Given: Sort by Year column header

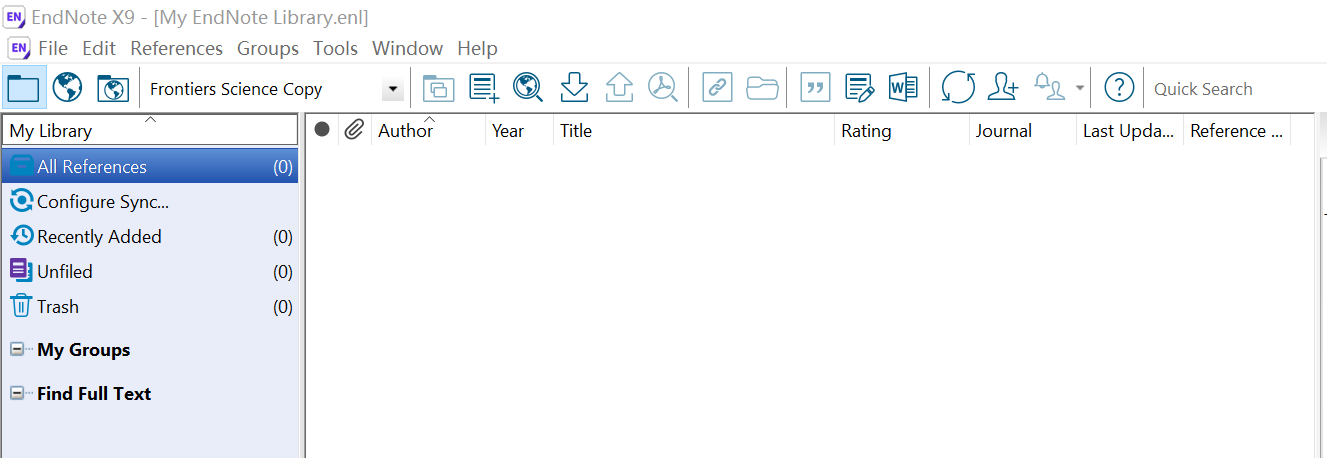Looking at the screenshot, I should coord(519,130).
